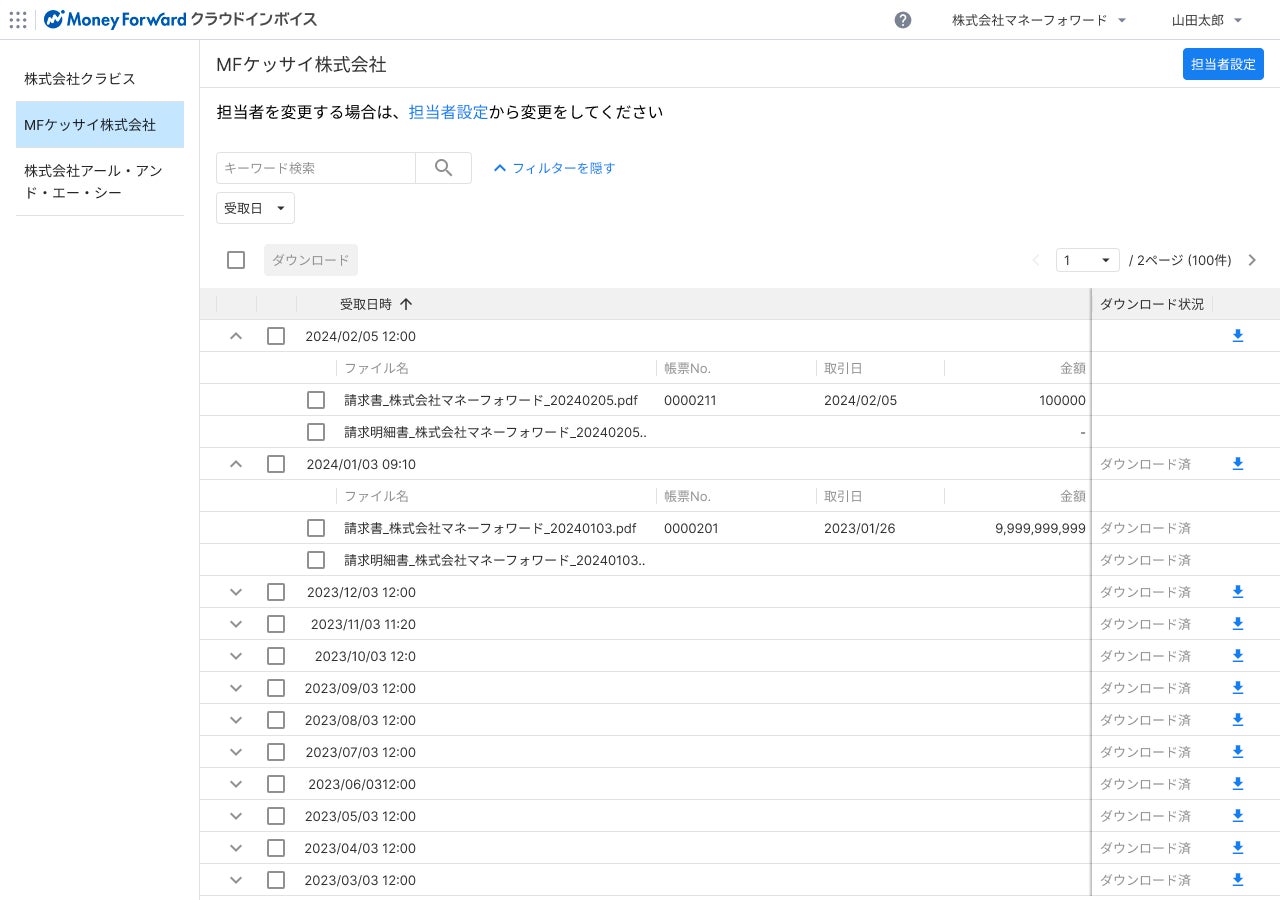The image size is (1280, 900).
Task: Download the 2023/05/03 12:00 entry
Action: click(1237, 816)
